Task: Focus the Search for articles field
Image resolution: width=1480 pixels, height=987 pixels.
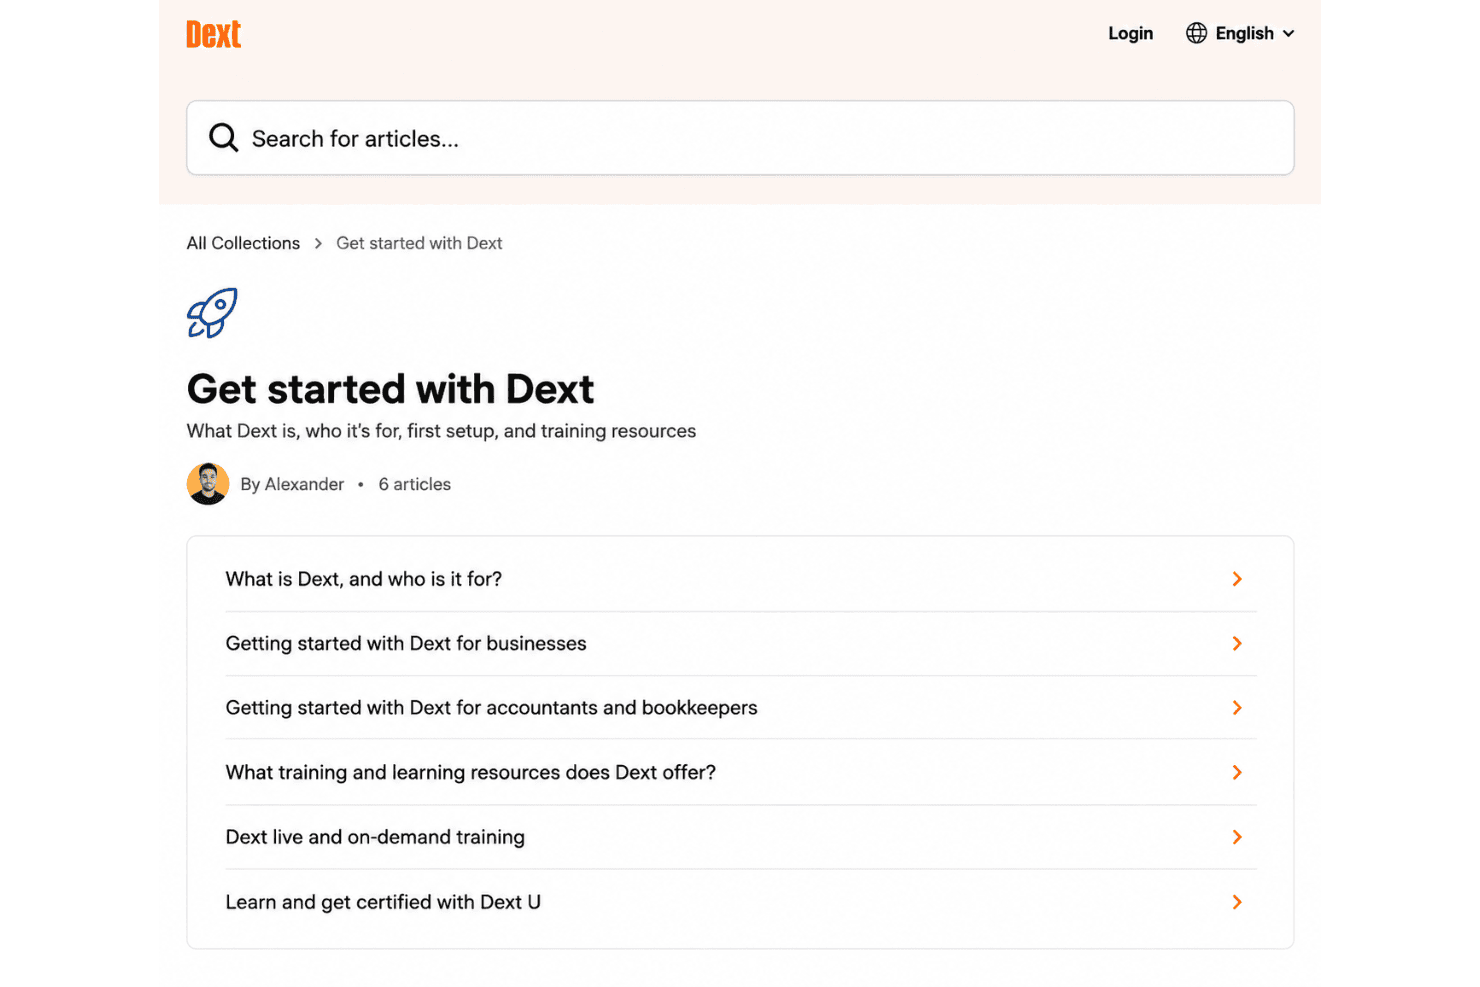Action: (x=740, y=138)
